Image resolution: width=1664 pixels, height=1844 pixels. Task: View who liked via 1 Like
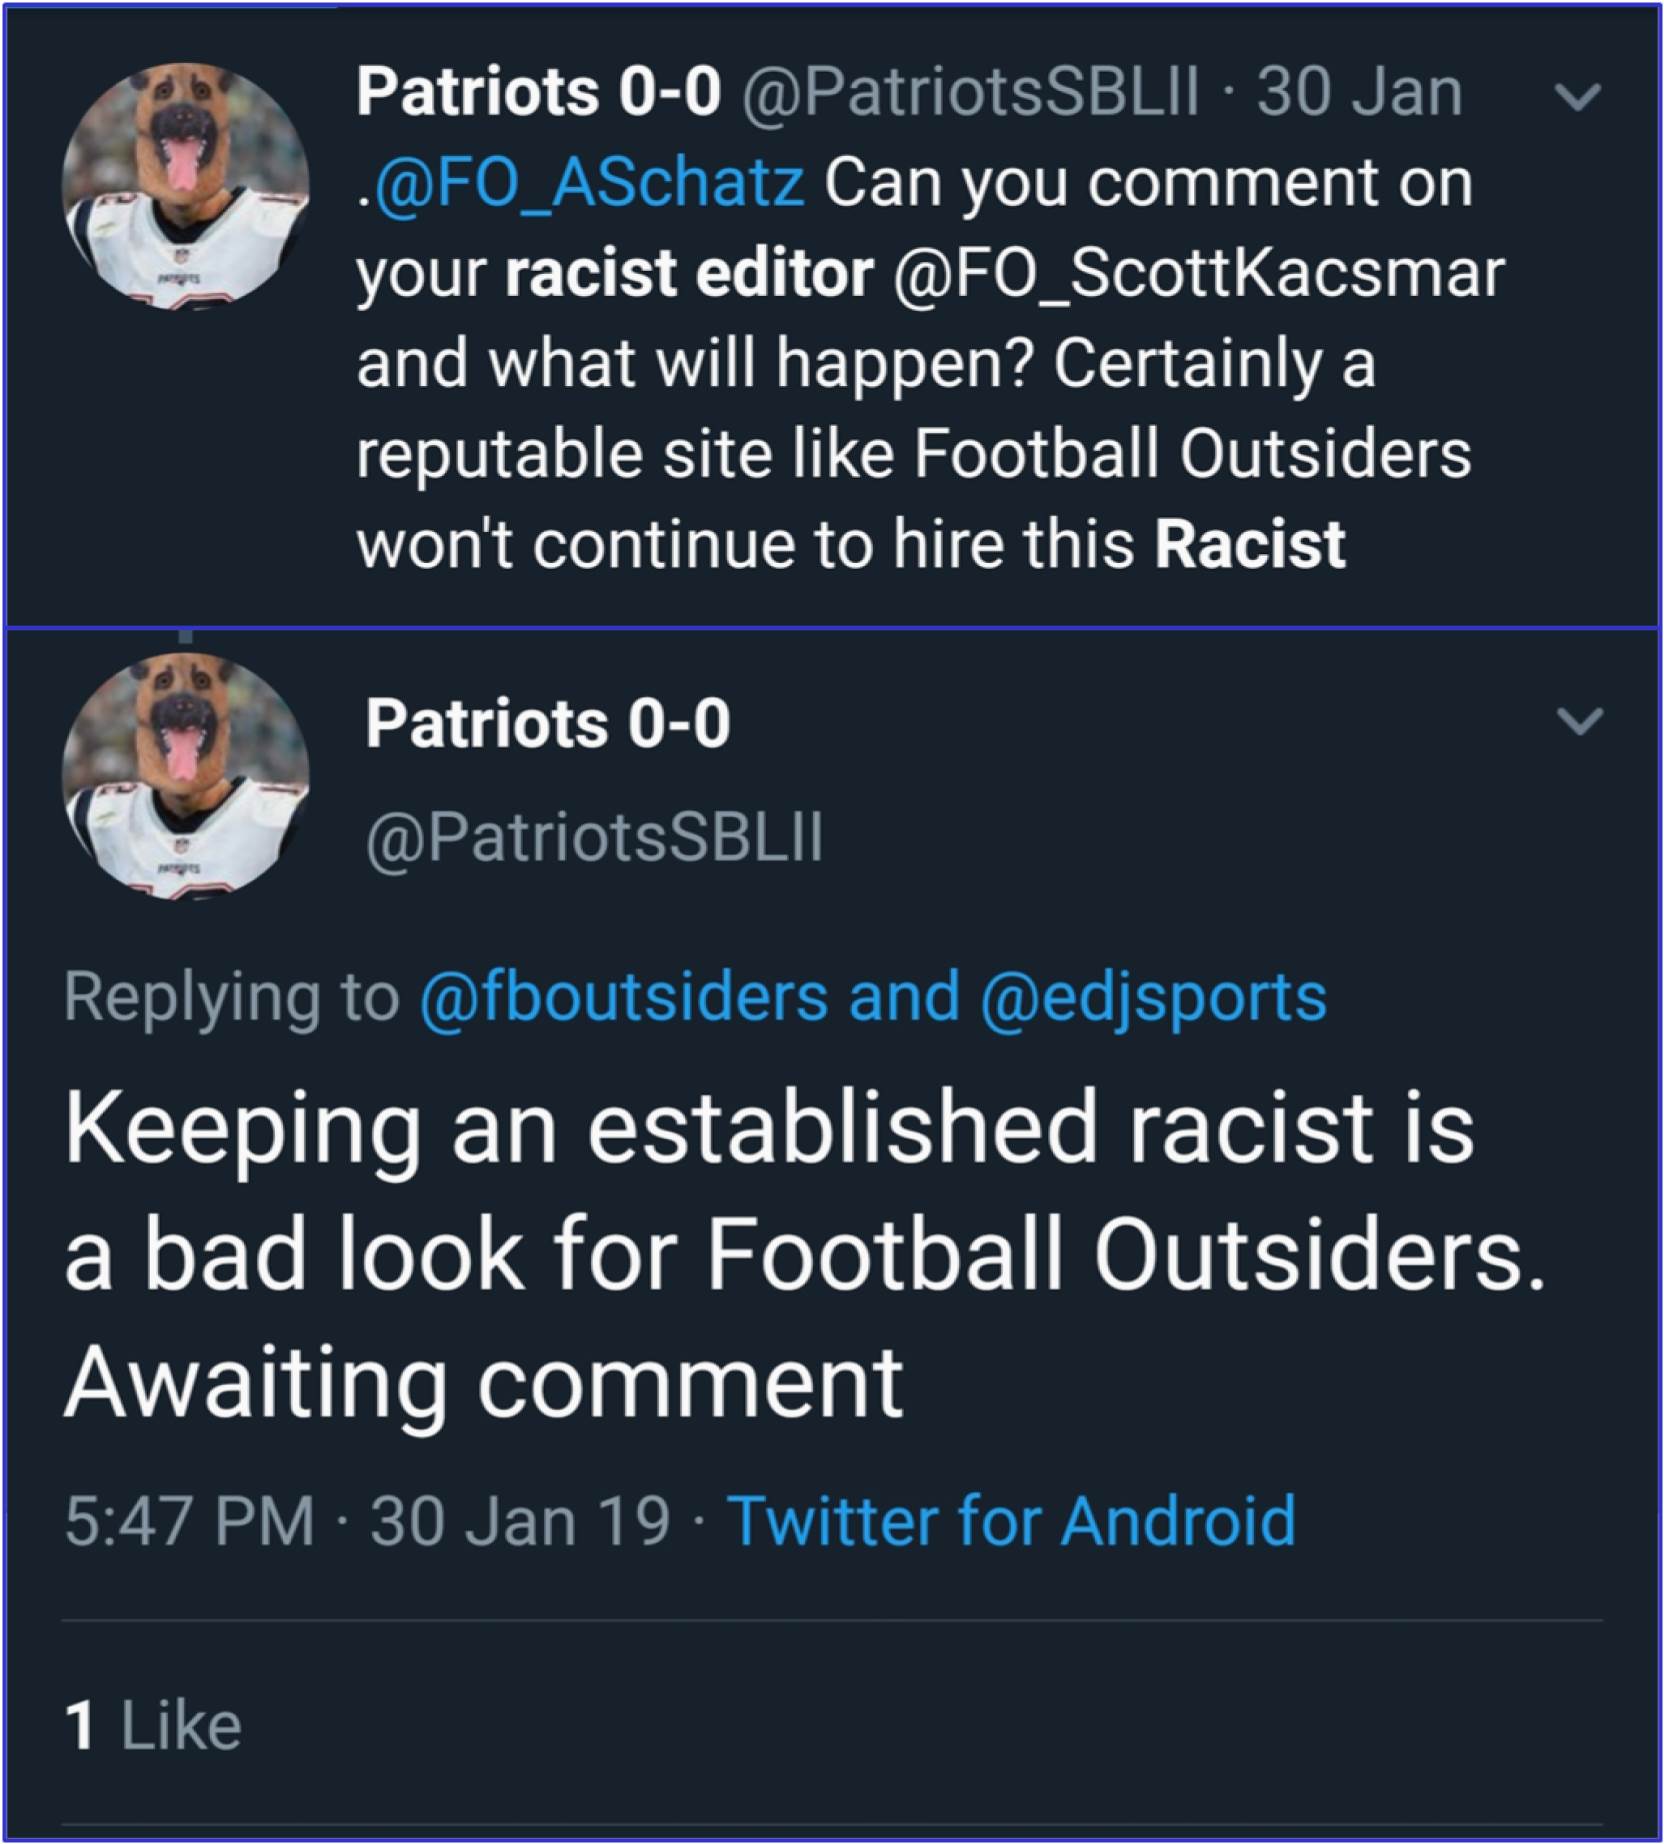[153, 1726]
